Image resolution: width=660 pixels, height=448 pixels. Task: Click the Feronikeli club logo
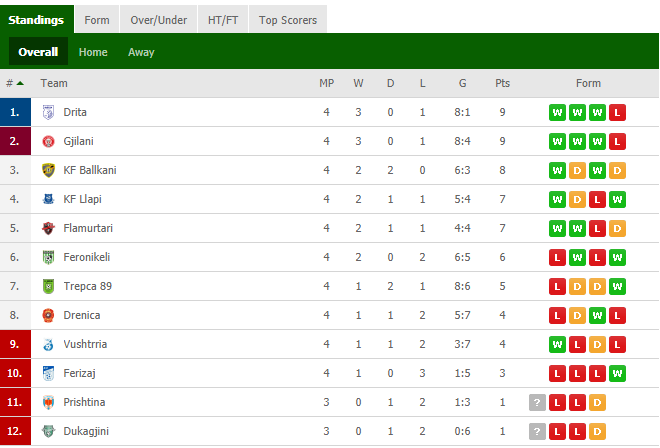click(x=48, y=257)
